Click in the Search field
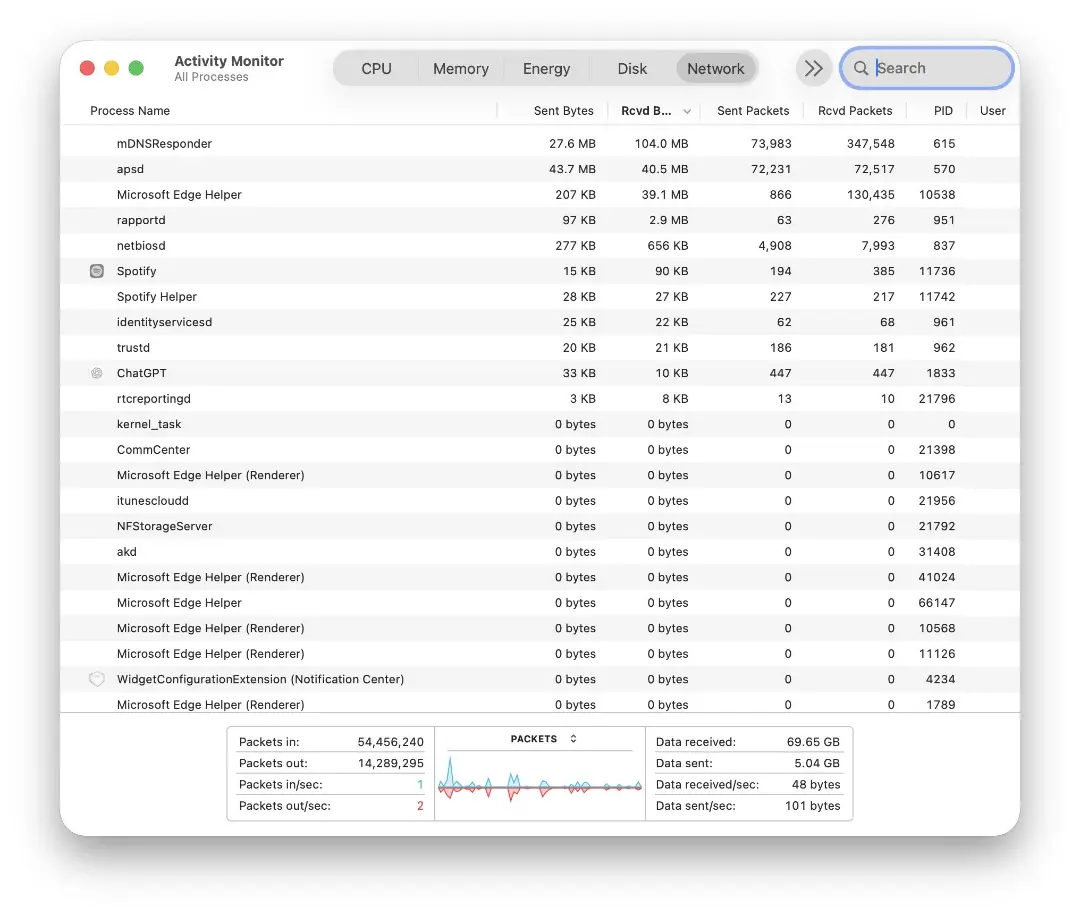Image resolution: width=1080 pixels, height=915 pixels. pos(926,68)
